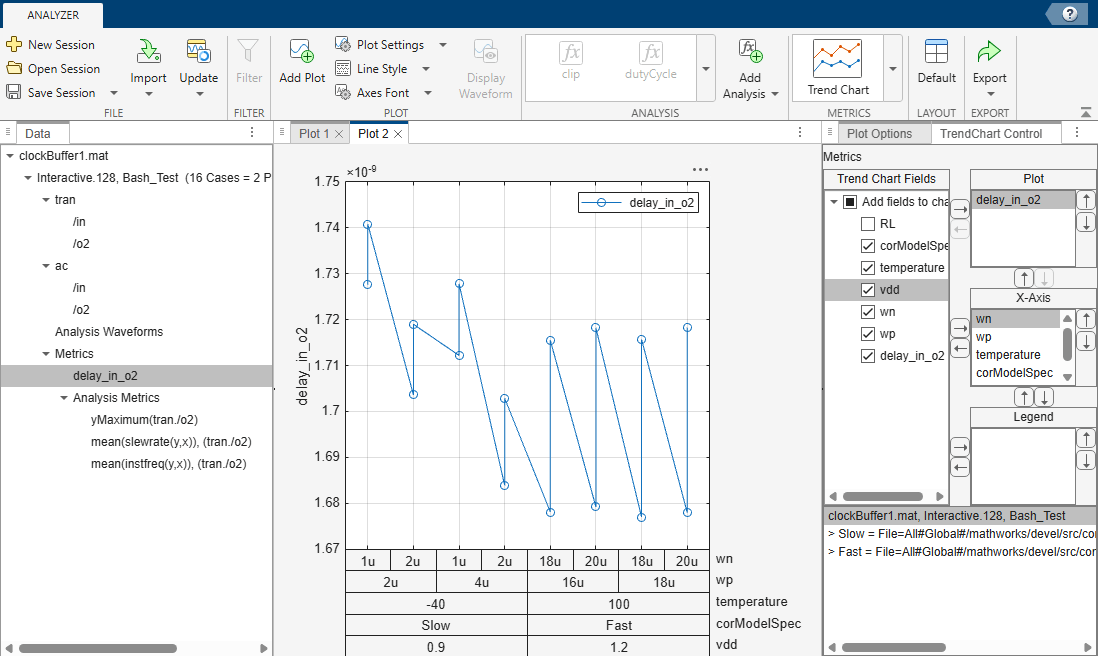The image size is (1098, 656).
Task: Select delay_in_o2 in the Data tree
Action: [x=105, y=376]
